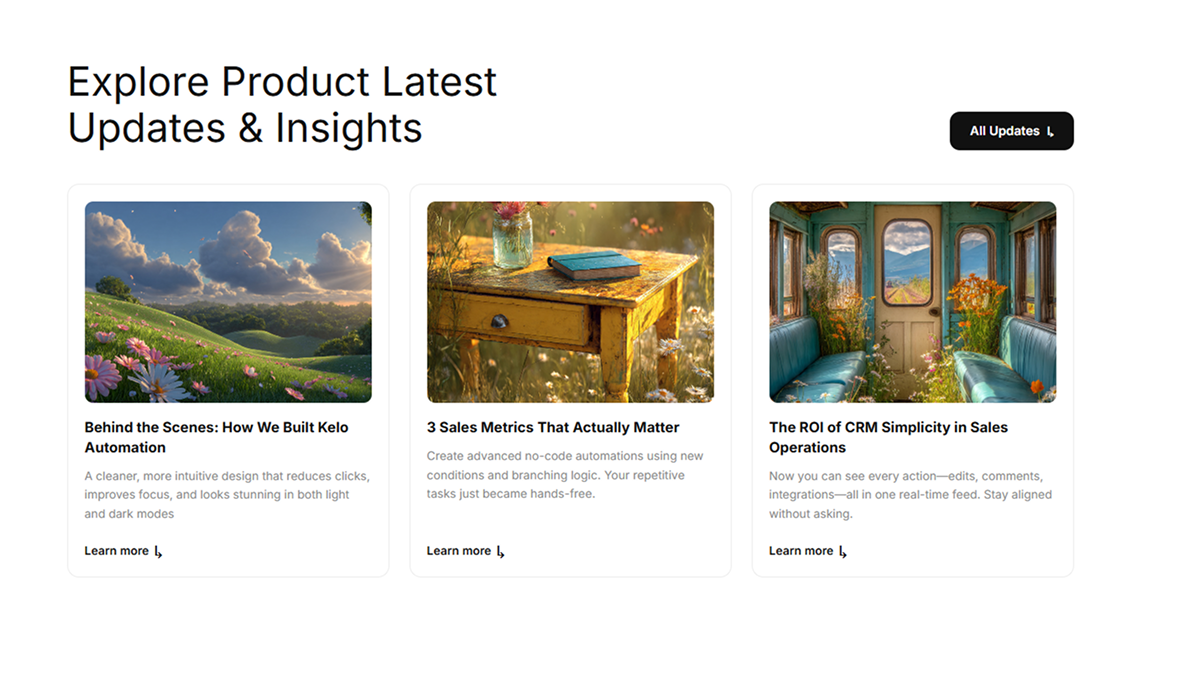Open 'The ROI of CRM Simplicity' title
The width and height of the screenshot is (1200, 675).
click(888, 437)
